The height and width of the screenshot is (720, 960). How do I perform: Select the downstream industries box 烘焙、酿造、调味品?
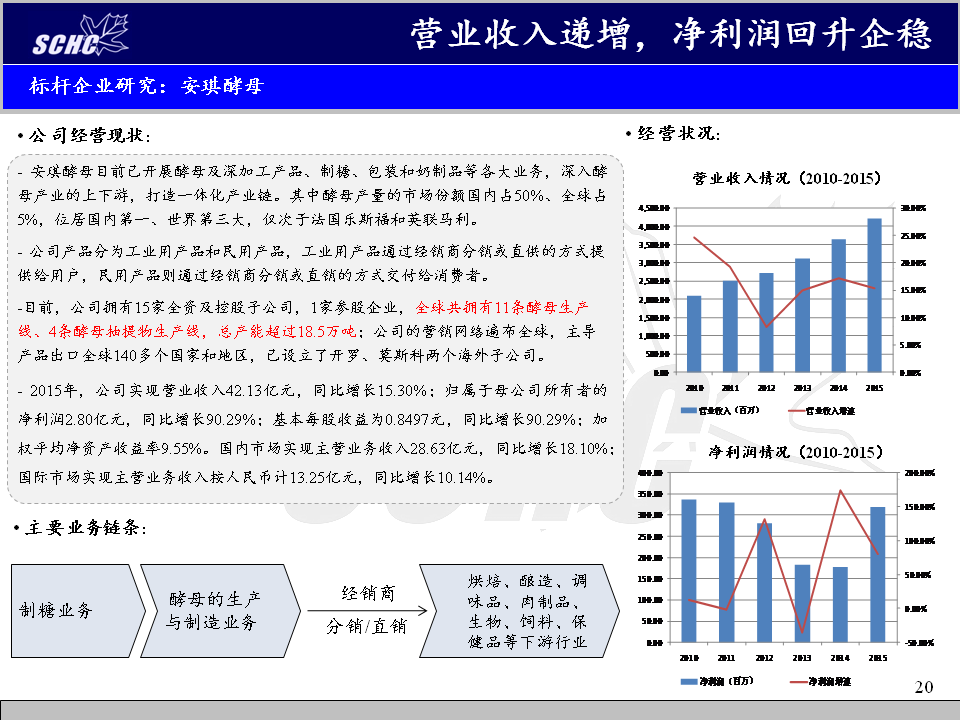525,610
